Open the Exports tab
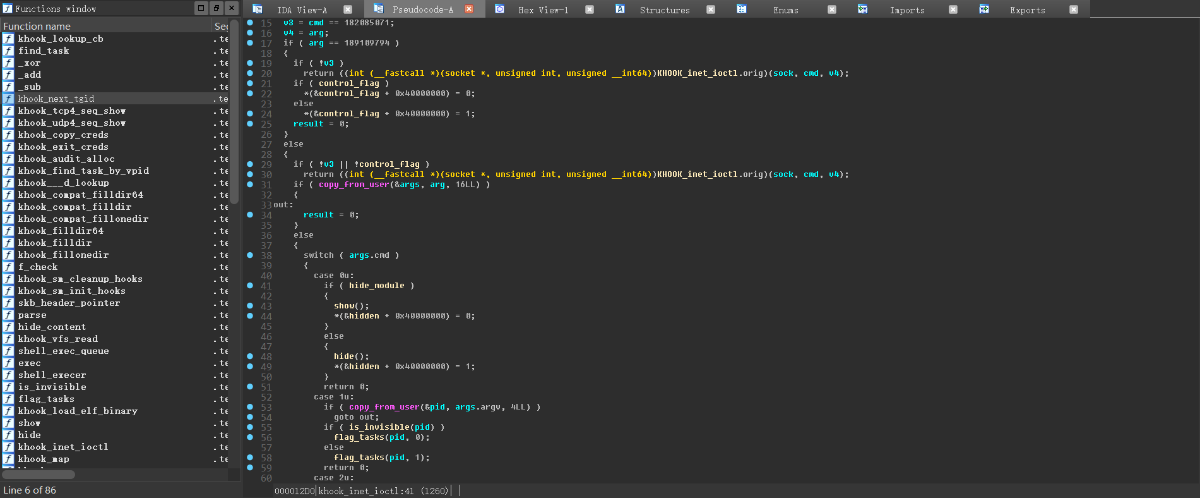 [1027, 9]
